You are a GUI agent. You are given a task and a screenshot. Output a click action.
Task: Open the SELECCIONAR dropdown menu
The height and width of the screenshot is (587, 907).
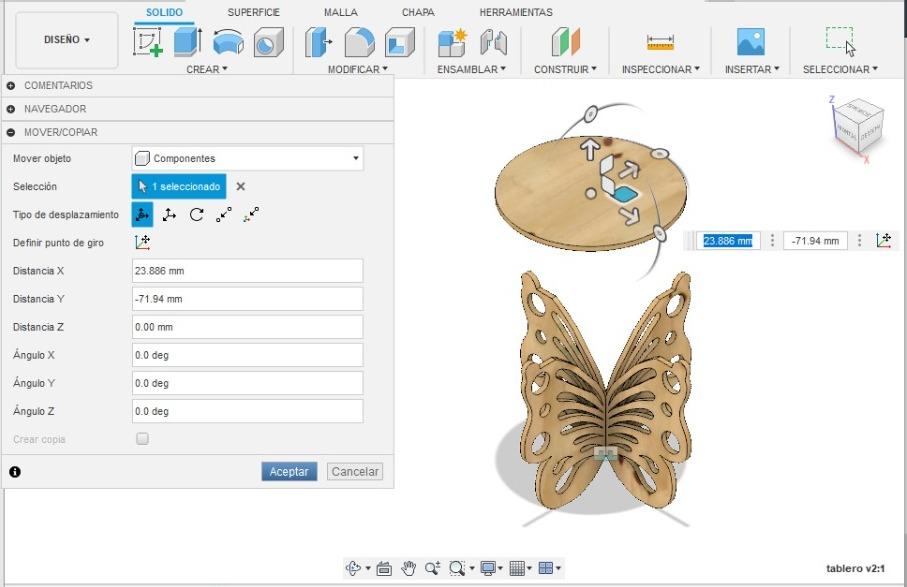pyautogui.click(x=840, y=69)
